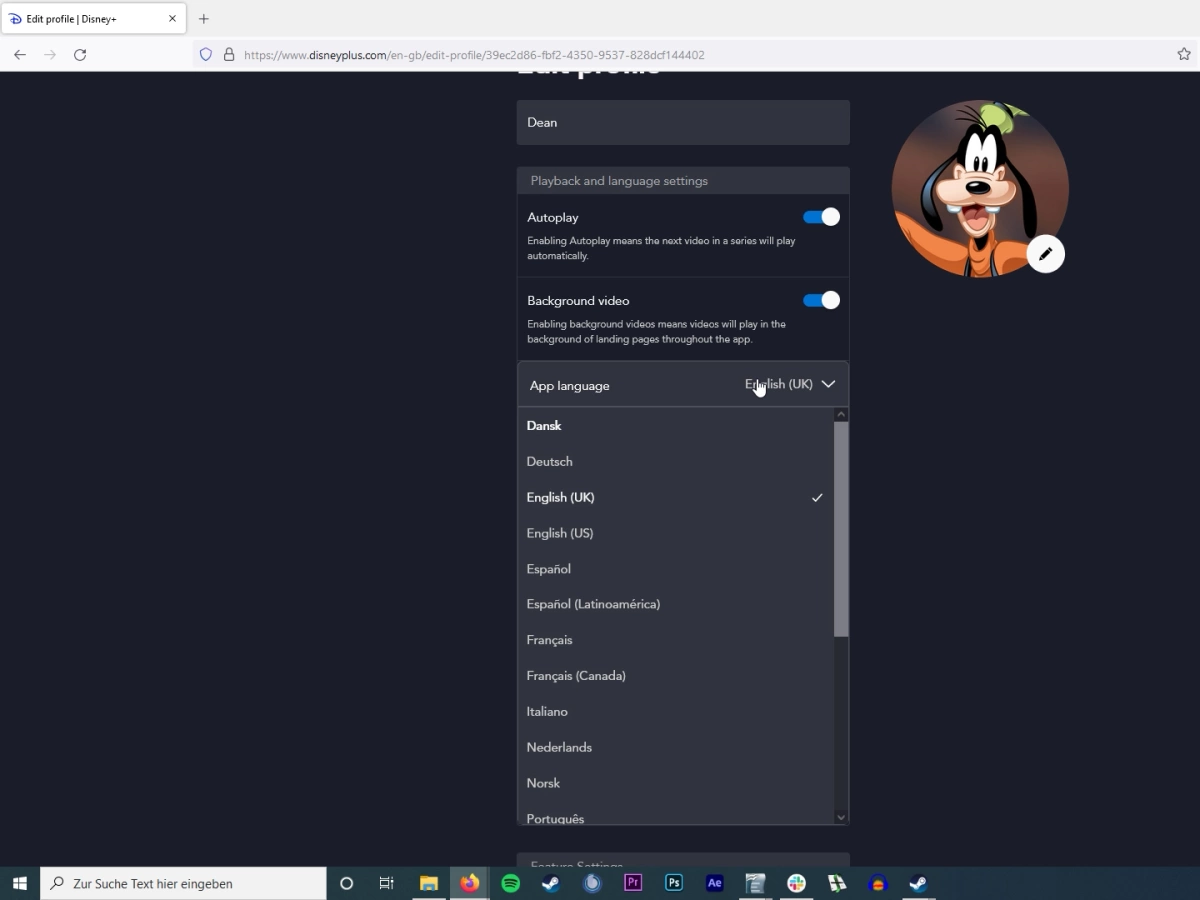Open Premiere Pro from the taskbar
Image resolution: width=1200 pixels, height=900 pixels.
coord(632,883)
